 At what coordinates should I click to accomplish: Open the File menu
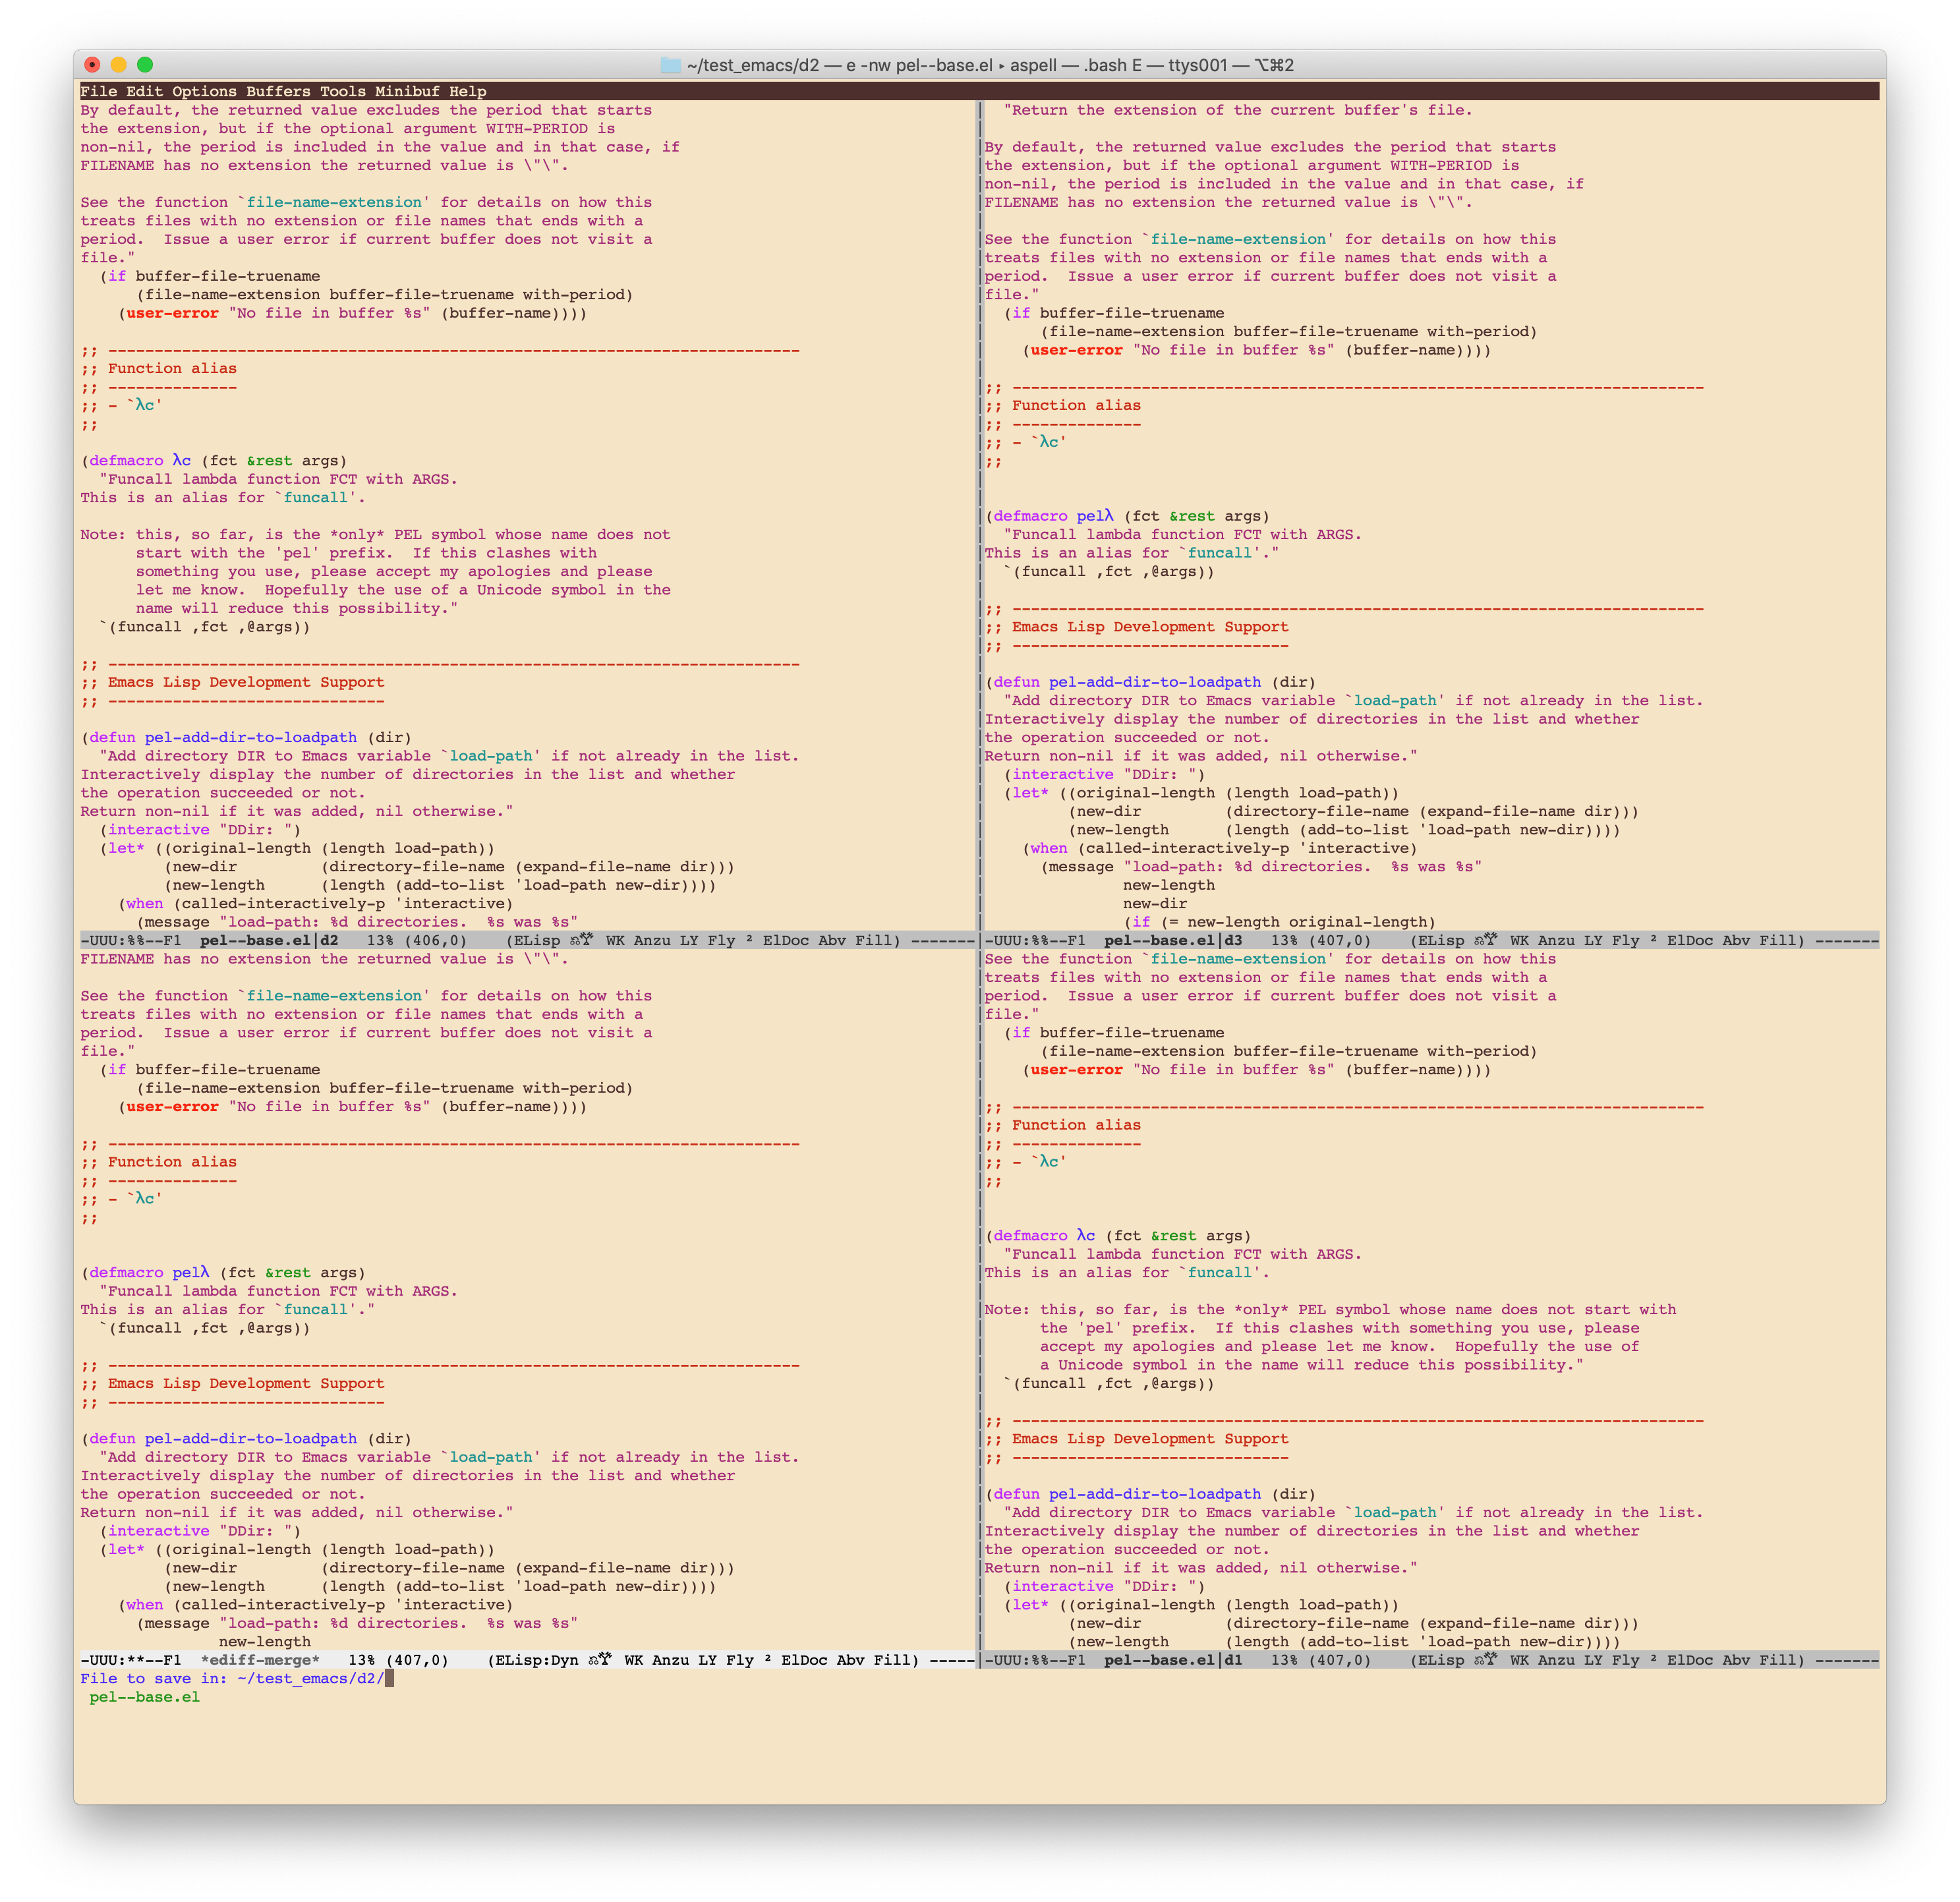(98, 91)
